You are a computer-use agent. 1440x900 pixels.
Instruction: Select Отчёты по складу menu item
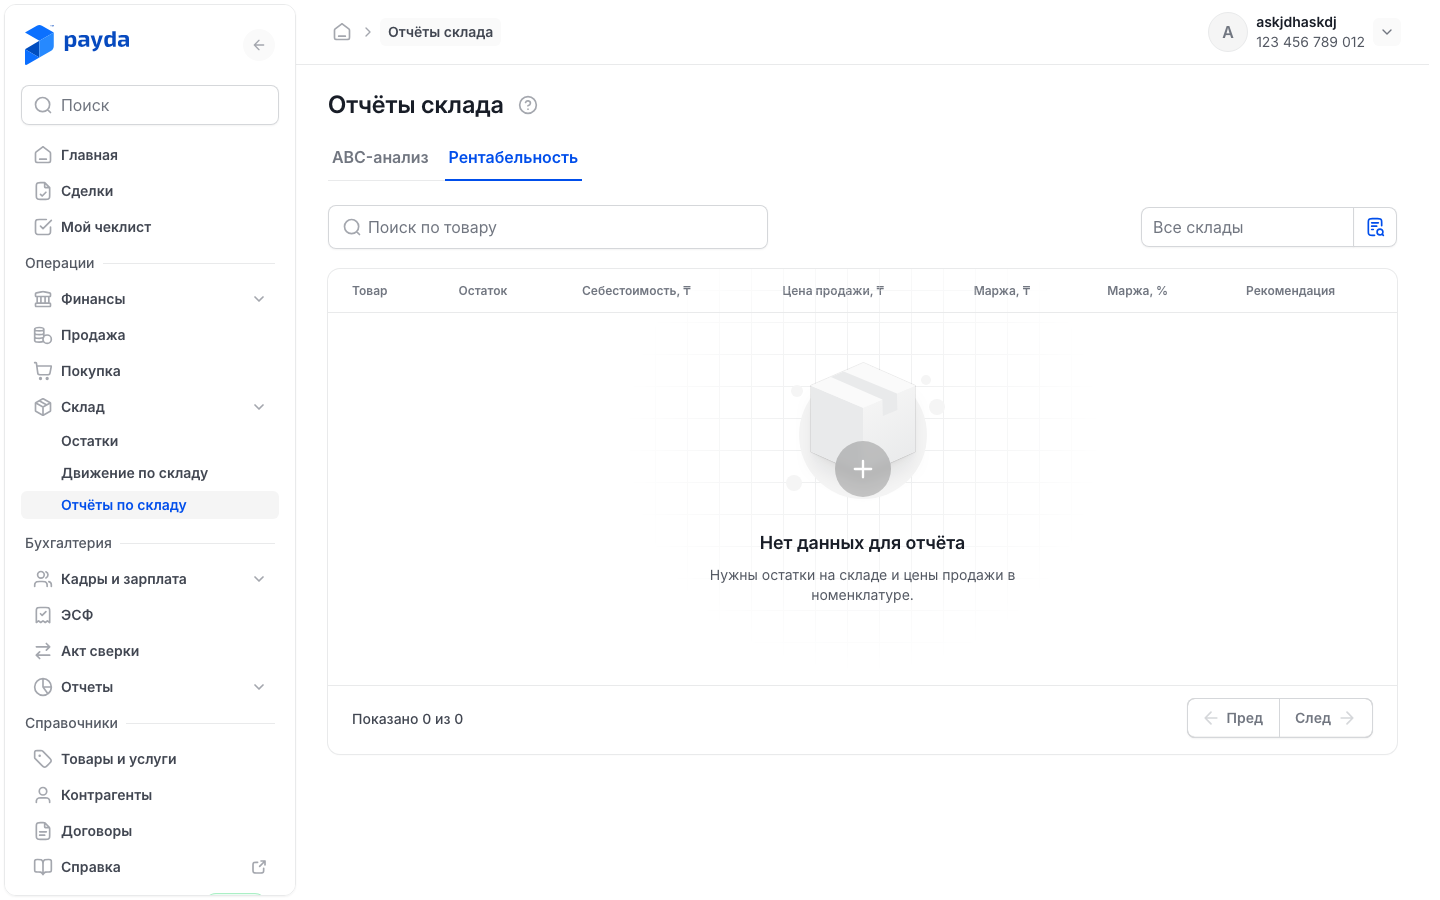pyautogui.click(x=150, y=505)
